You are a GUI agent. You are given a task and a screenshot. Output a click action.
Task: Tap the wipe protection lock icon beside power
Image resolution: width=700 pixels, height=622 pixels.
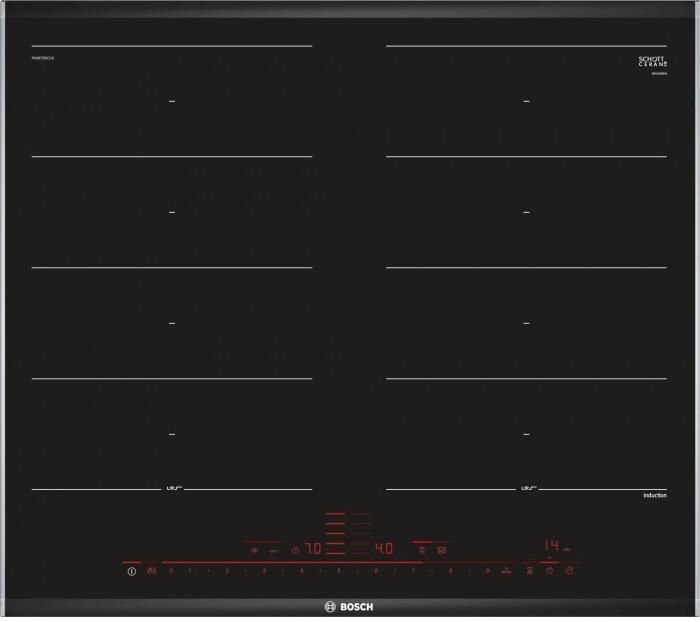click(152, 571)
